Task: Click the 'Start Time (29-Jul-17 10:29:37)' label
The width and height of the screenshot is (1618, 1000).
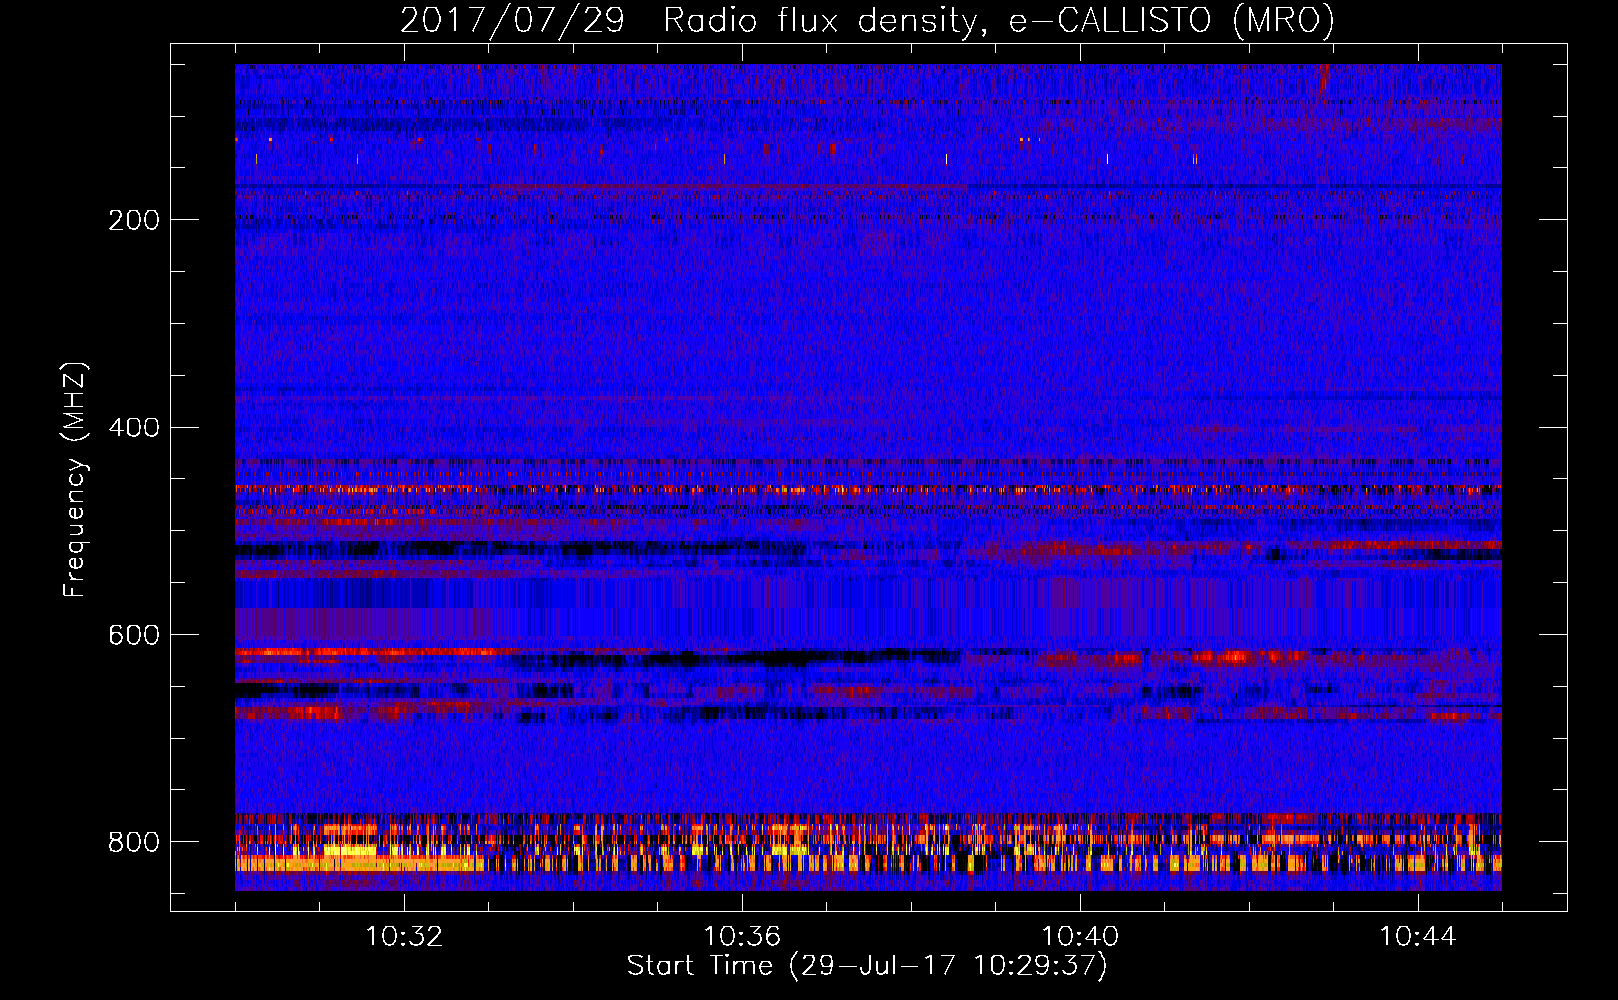Action: click(x=867, y=966)
